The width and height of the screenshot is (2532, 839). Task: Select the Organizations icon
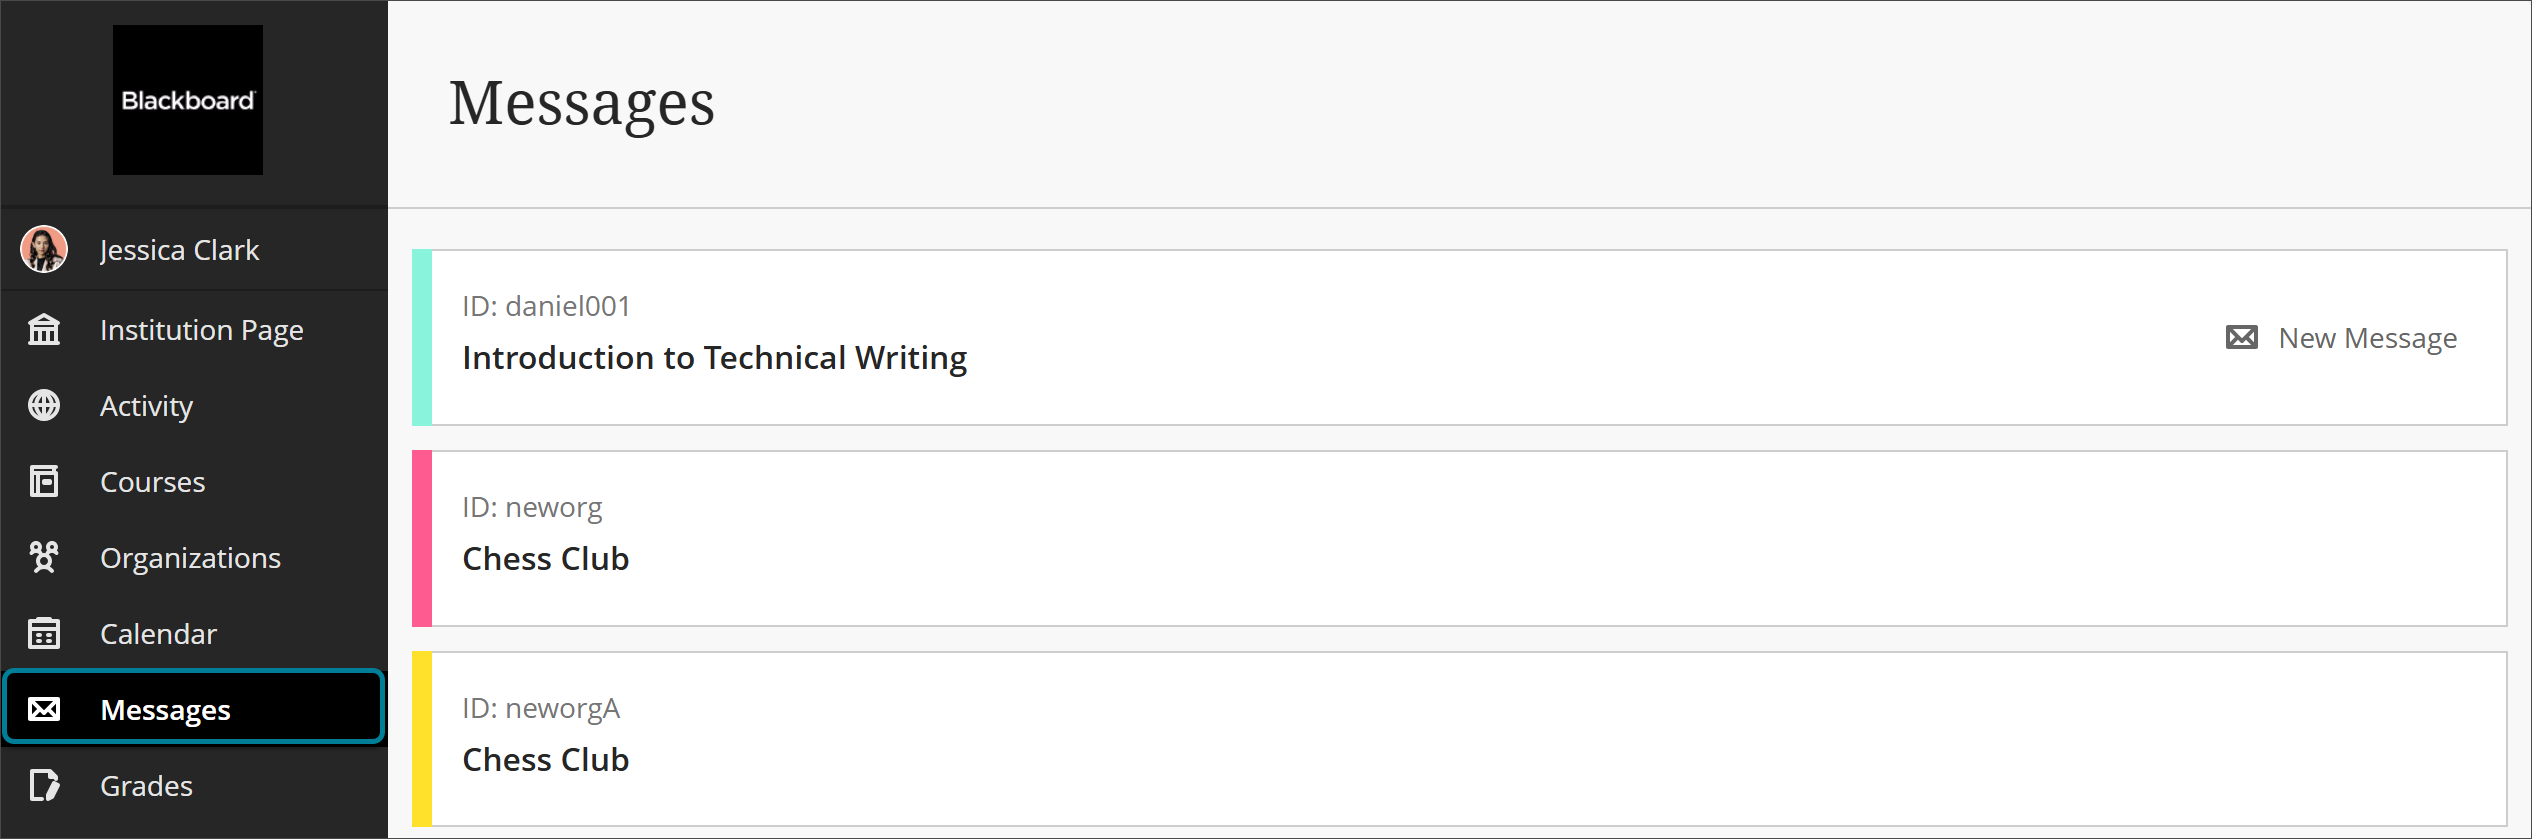pos(44,558)
